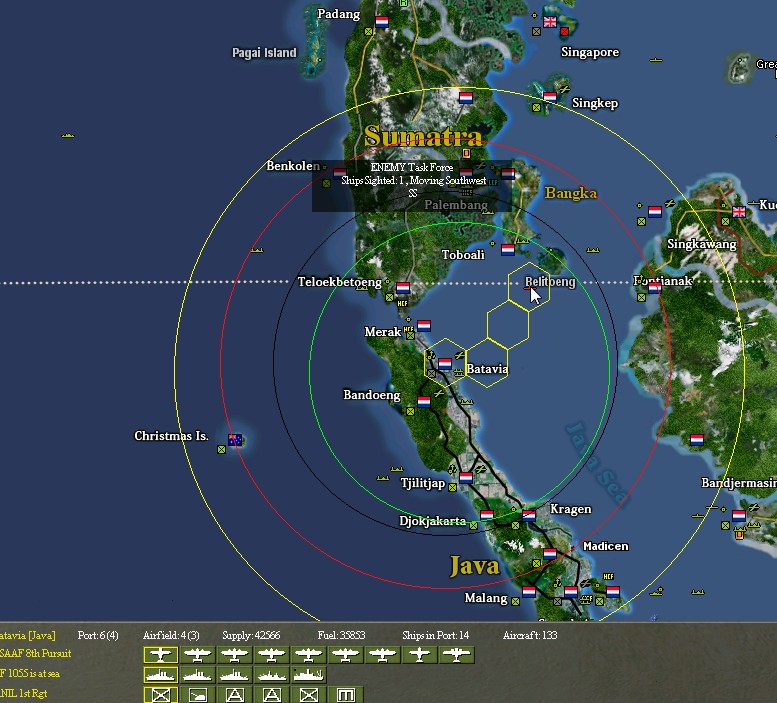Image resolution: width=777 pixels, height=703 pixels.
Task: Click the Dutch flag at Batavia
Action: point(445,364)
